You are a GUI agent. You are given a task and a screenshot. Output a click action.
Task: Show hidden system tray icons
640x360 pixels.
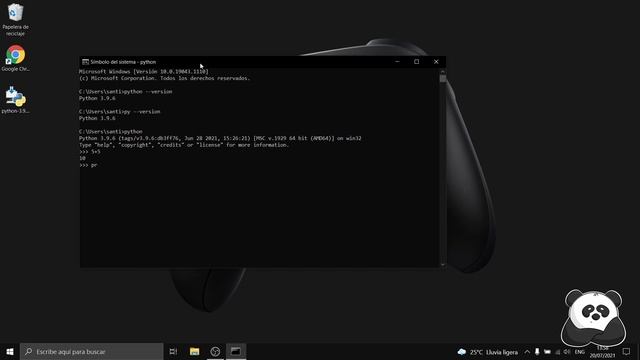(x=527, y=352)
